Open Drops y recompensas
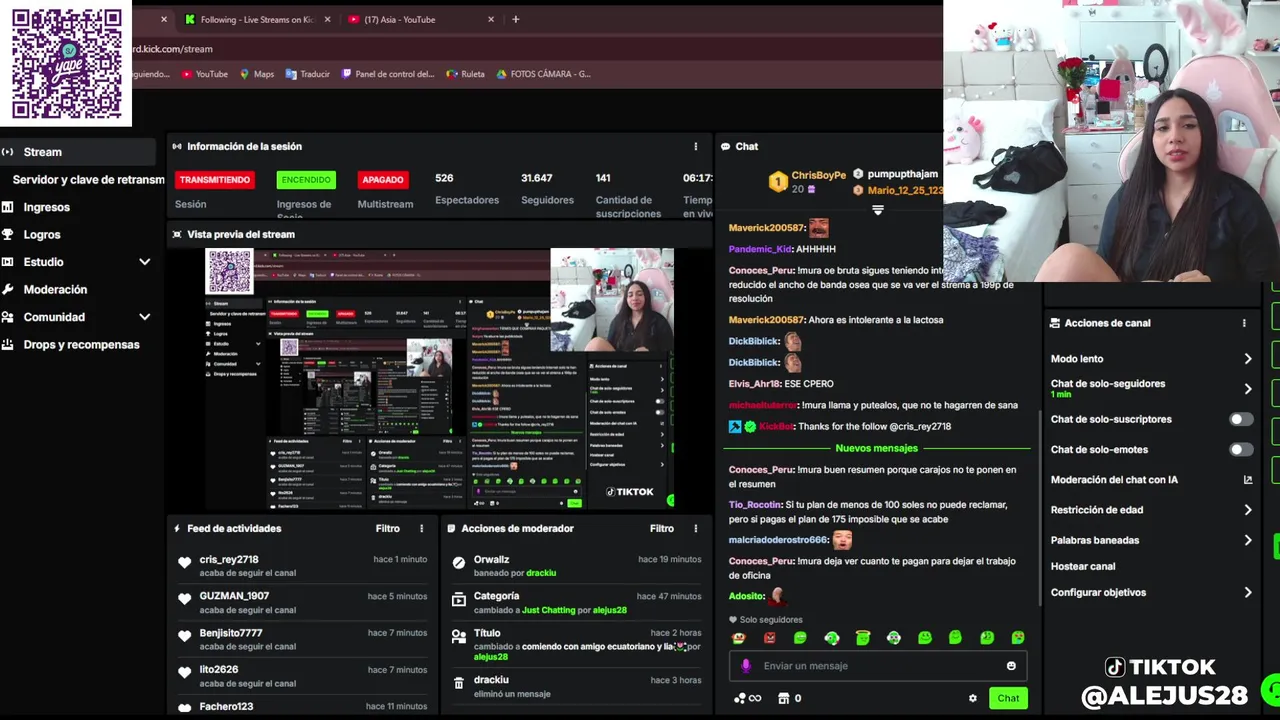The width and height of the screenshot is (1280, 720). [81, 344]
